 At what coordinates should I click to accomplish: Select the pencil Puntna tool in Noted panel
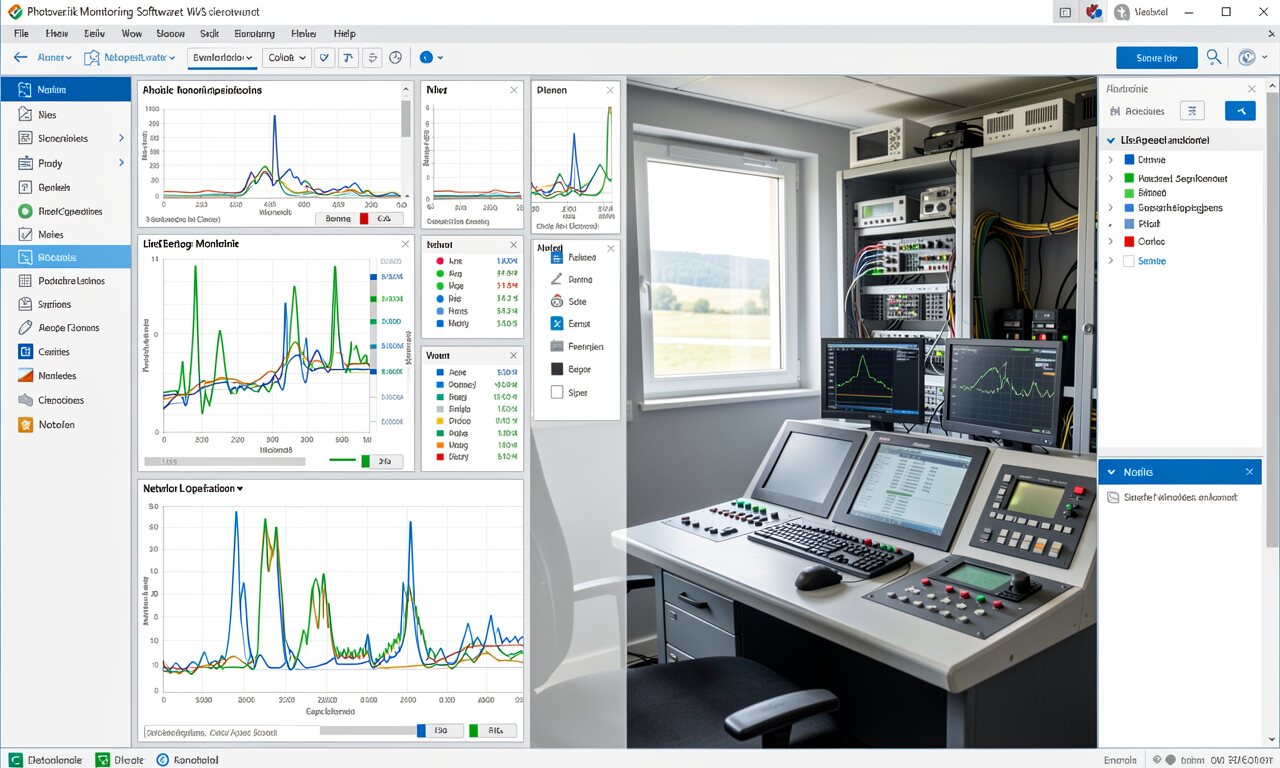(x=557, y=279)
